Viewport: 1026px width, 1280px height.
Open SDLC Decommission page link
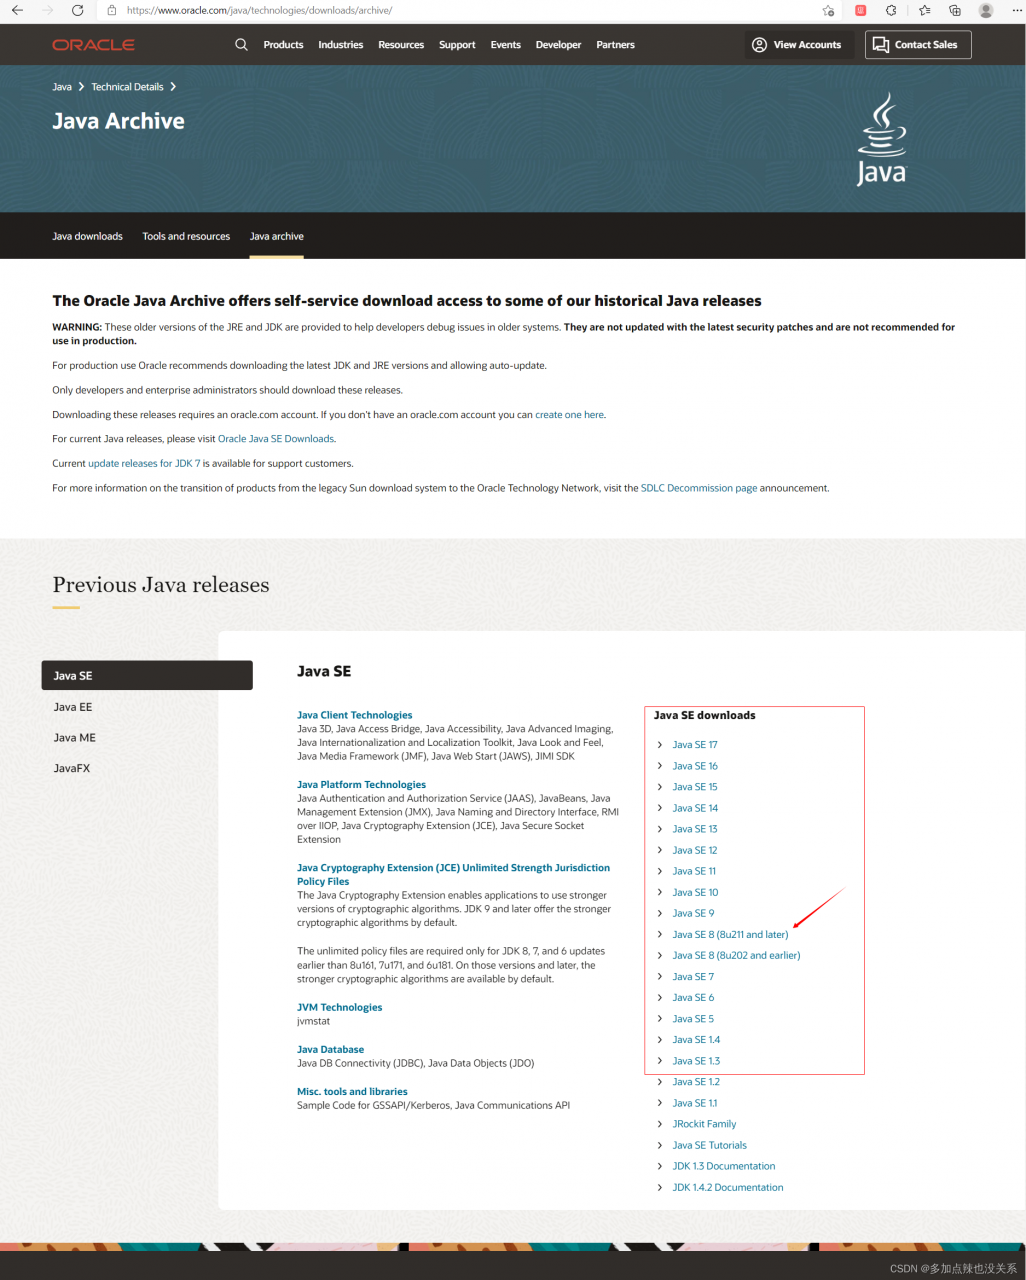(699, 488)
